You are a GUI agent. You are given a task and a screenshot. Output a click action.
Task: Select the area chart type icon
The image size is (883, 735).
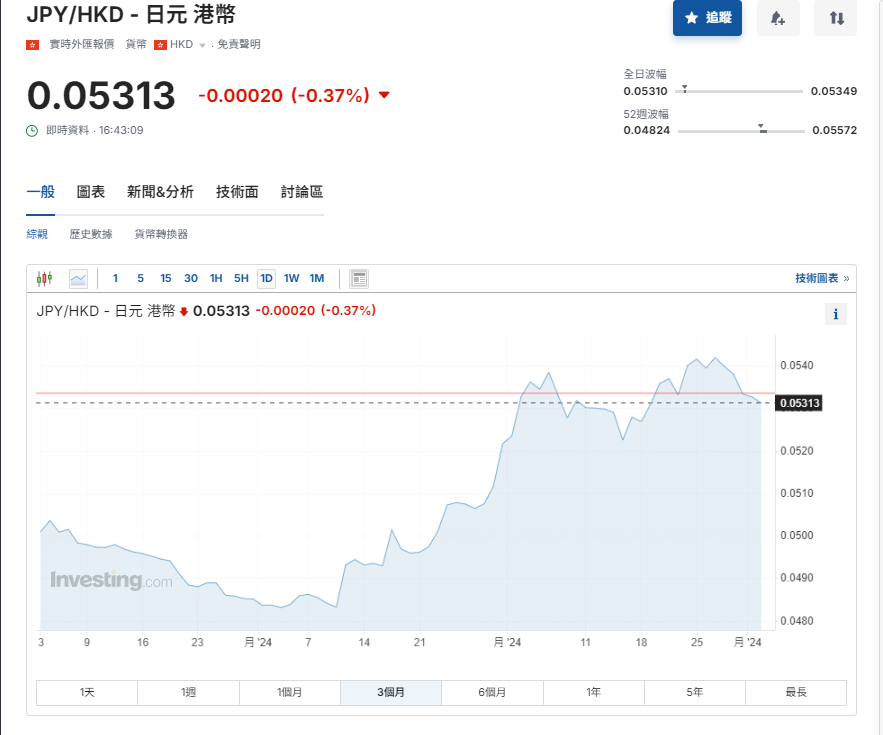[x=78, y=278]
